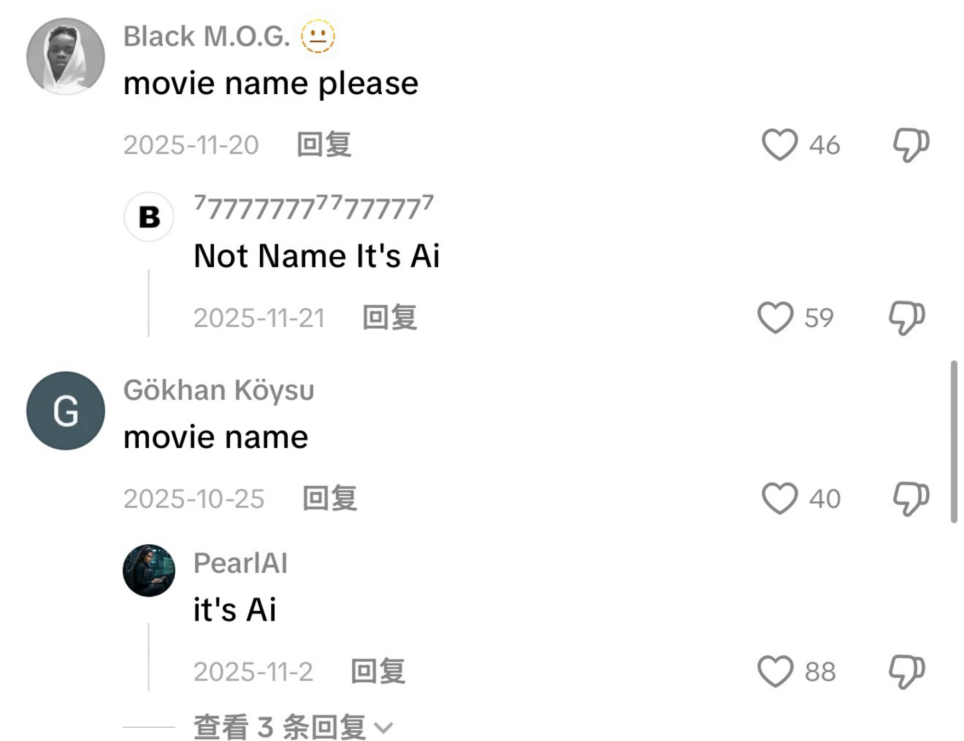The width and height of the screenshot is (964, 741).
Task: Click the chevron next to 查看 3 条回复
Action: click(383, 729)
